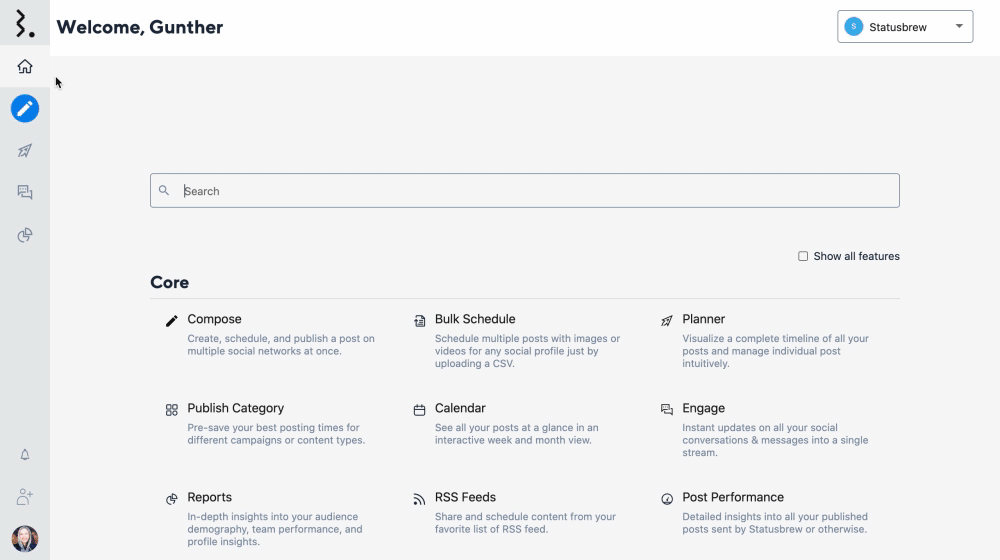Open Engage via the chat bubbles sidebar icon
The image size is (1000, 560).
tap(25, 193)
